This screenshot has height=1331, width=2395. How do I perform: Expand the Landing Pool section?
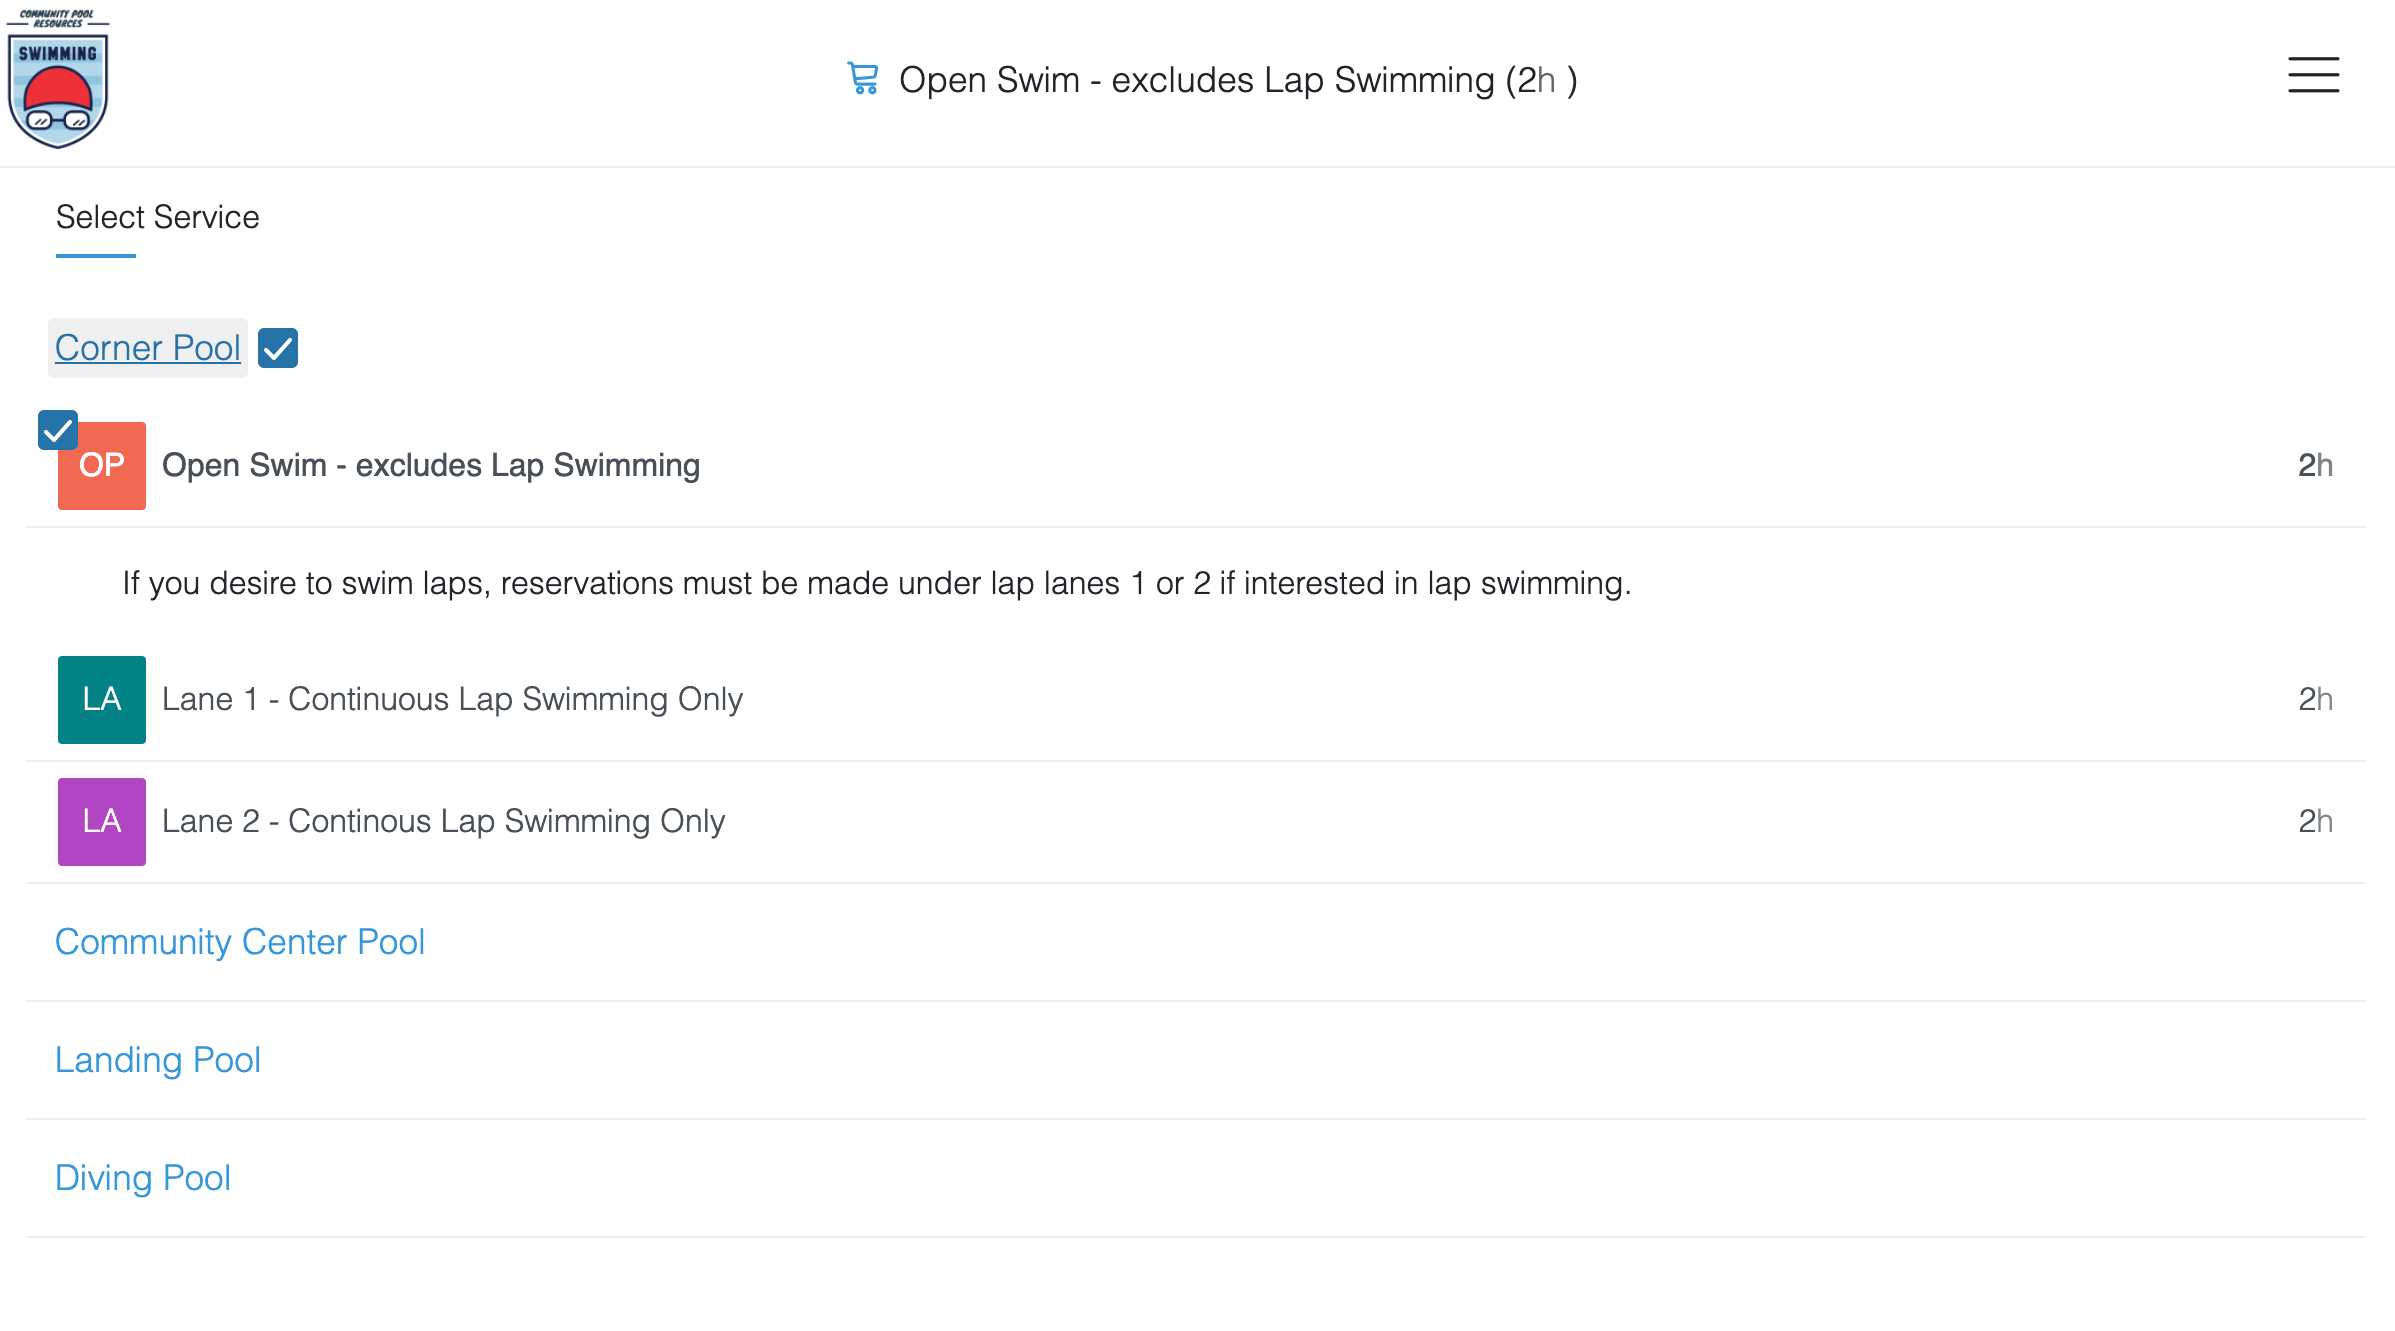158,1060
